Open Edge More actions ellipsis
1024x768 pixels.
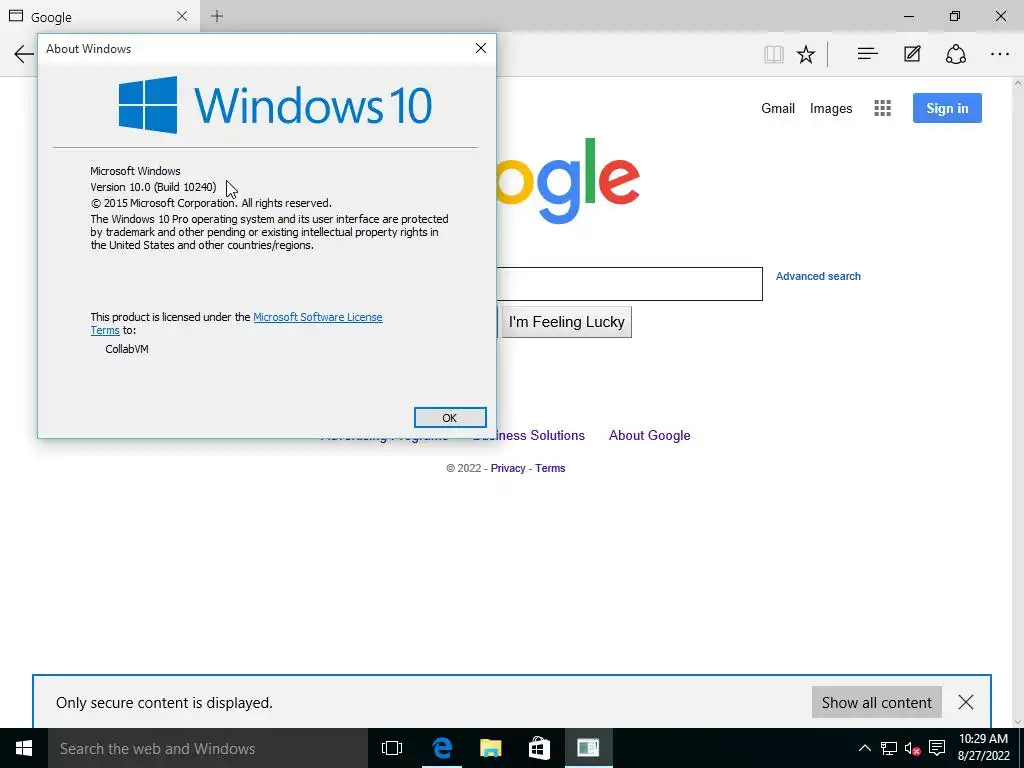click(1000, 54)
